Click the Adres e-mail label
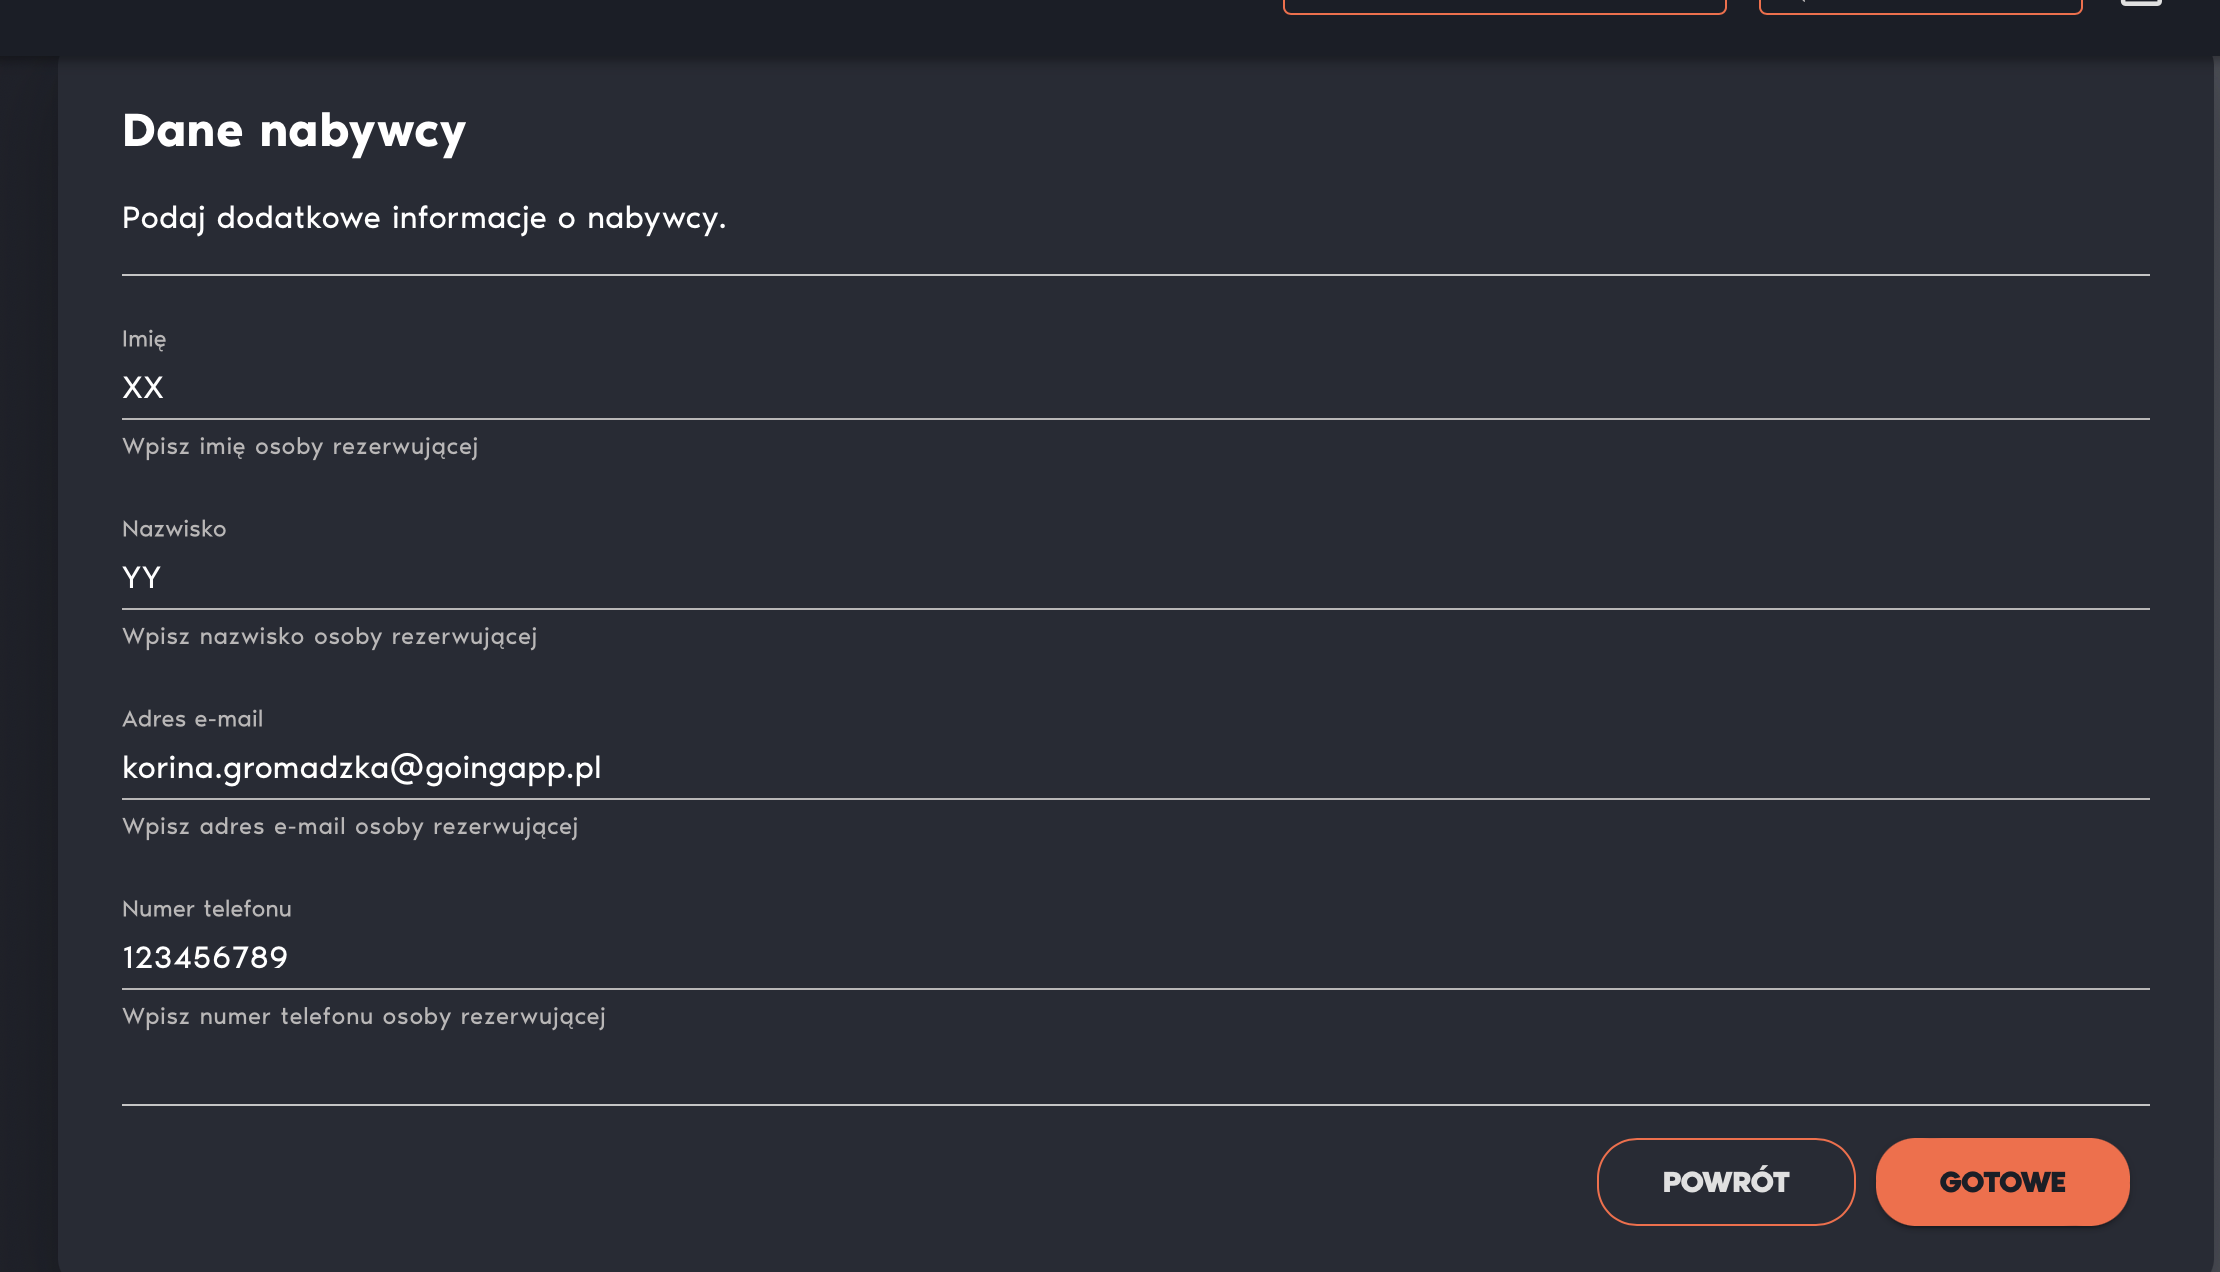The image size is (2220, 1272). [x=193, y=719]
